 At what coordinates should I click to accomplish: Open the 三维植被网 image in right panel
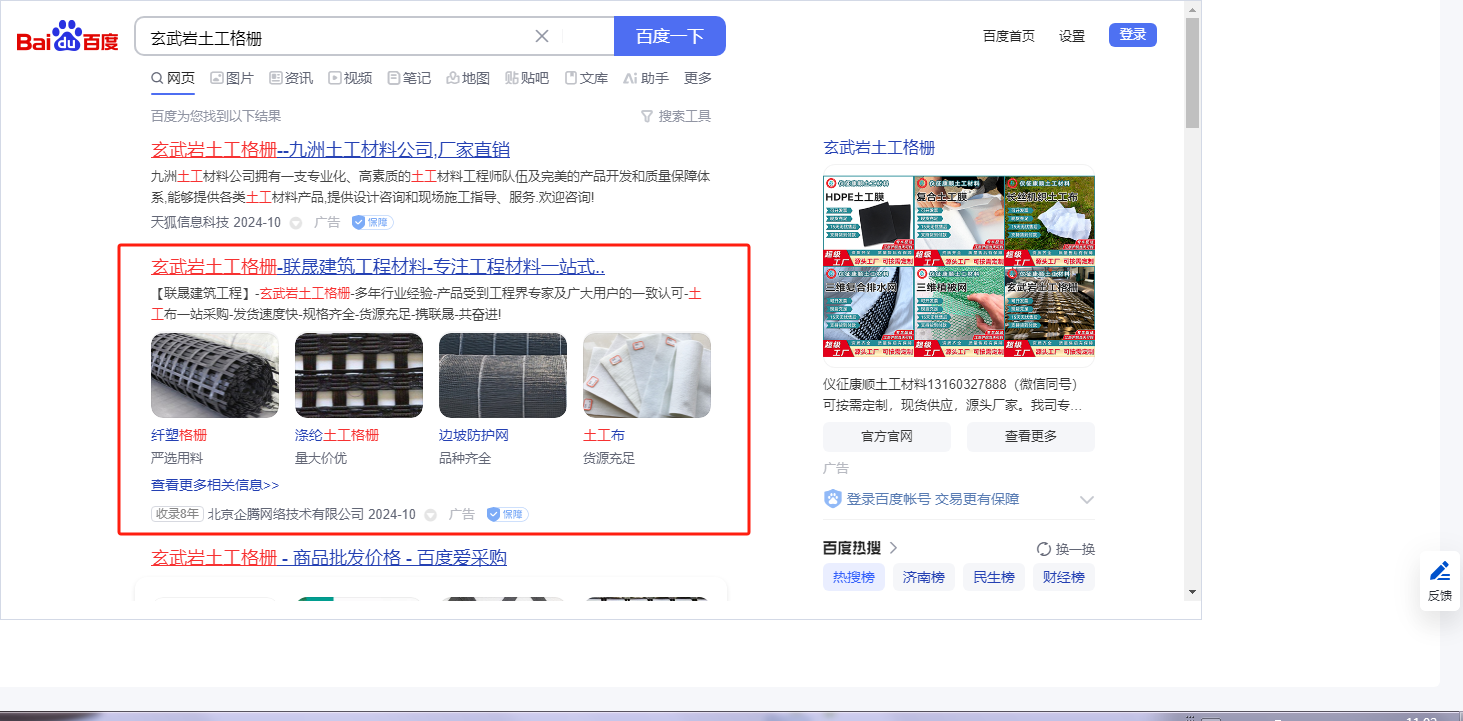(959, 312)
